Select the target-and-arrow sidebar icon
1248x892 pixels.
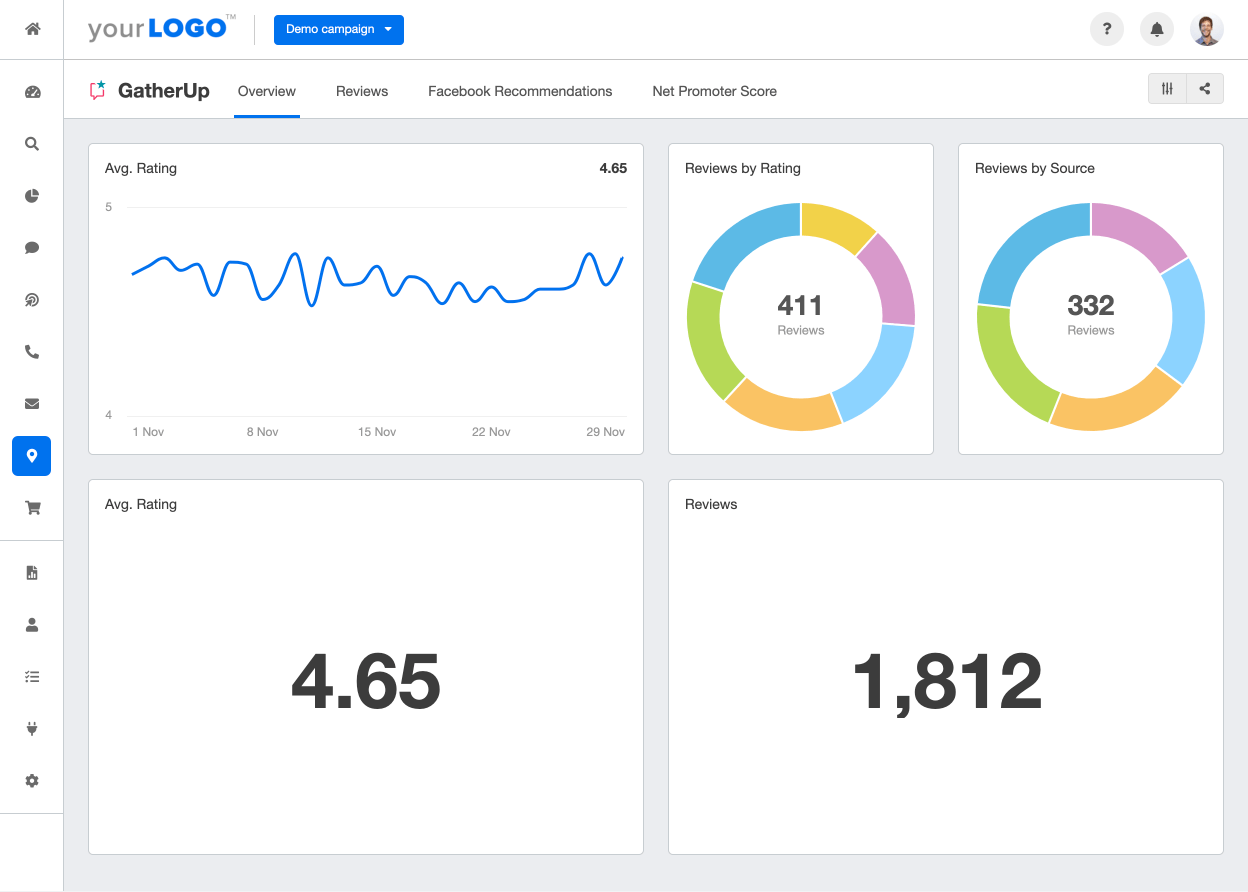tap(32, 300)
